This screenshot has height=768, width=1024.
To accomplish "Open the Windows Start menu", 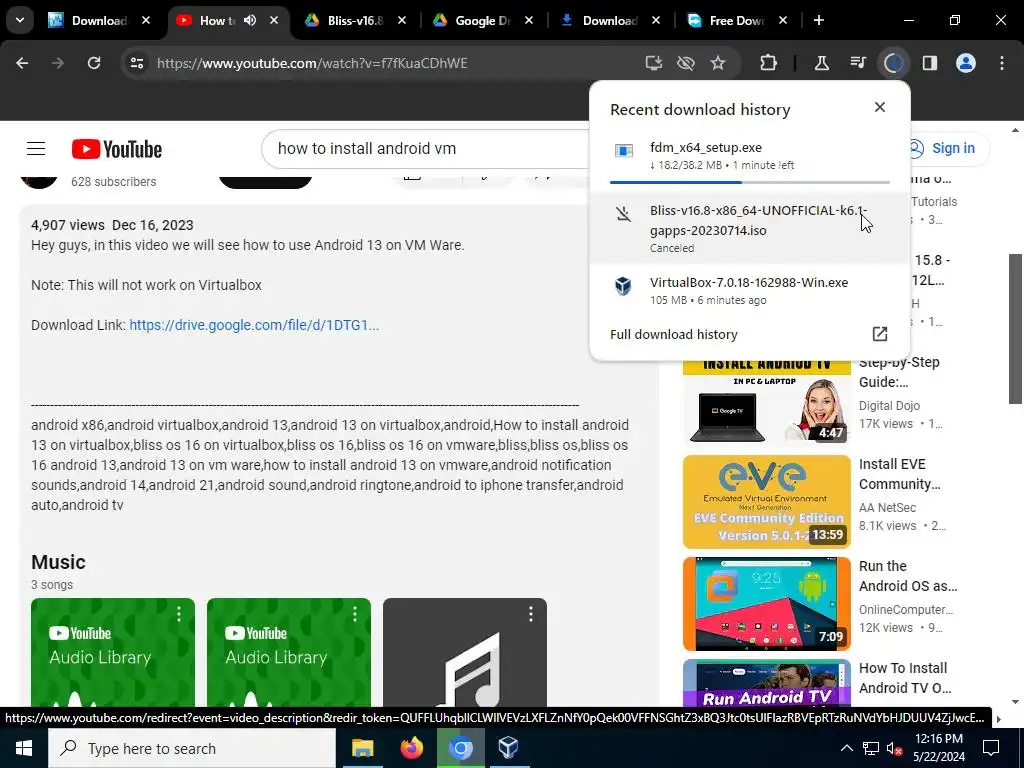I will (24, 748).
